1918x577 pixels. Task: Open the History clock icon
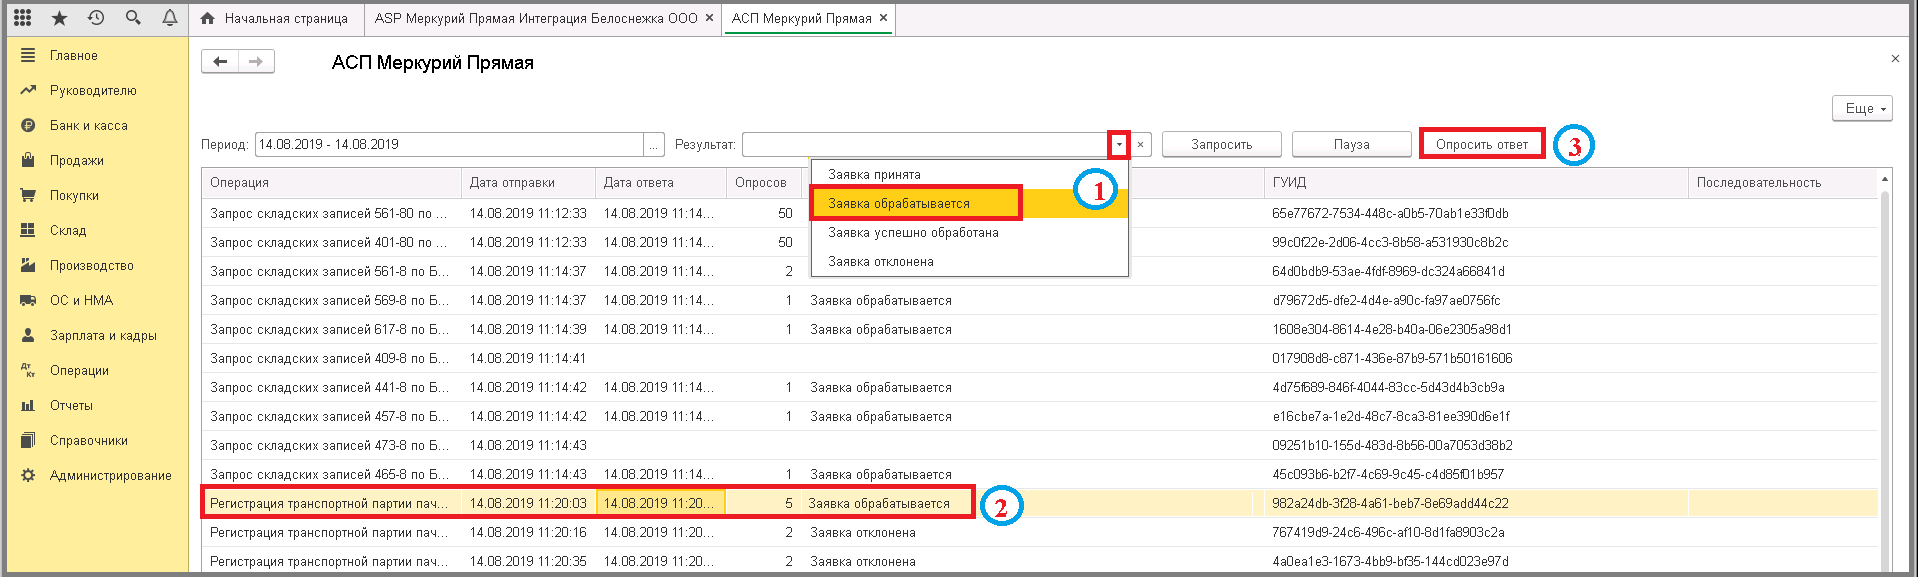coord(96,18)
